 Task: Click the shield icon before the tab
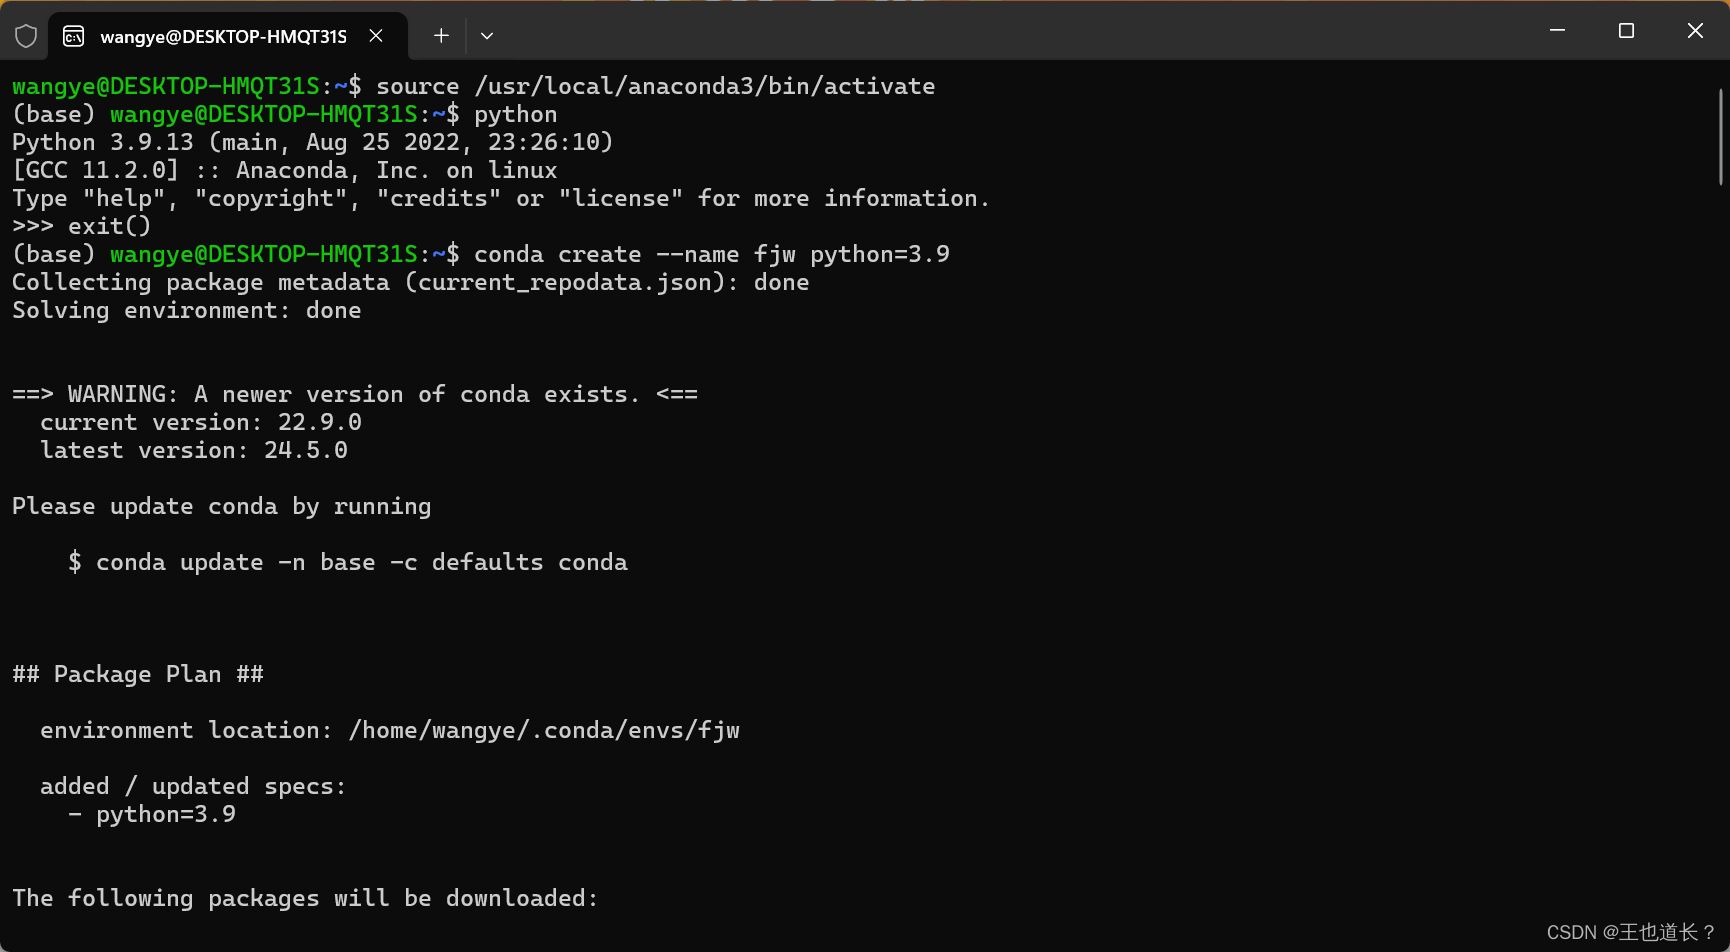26,35
